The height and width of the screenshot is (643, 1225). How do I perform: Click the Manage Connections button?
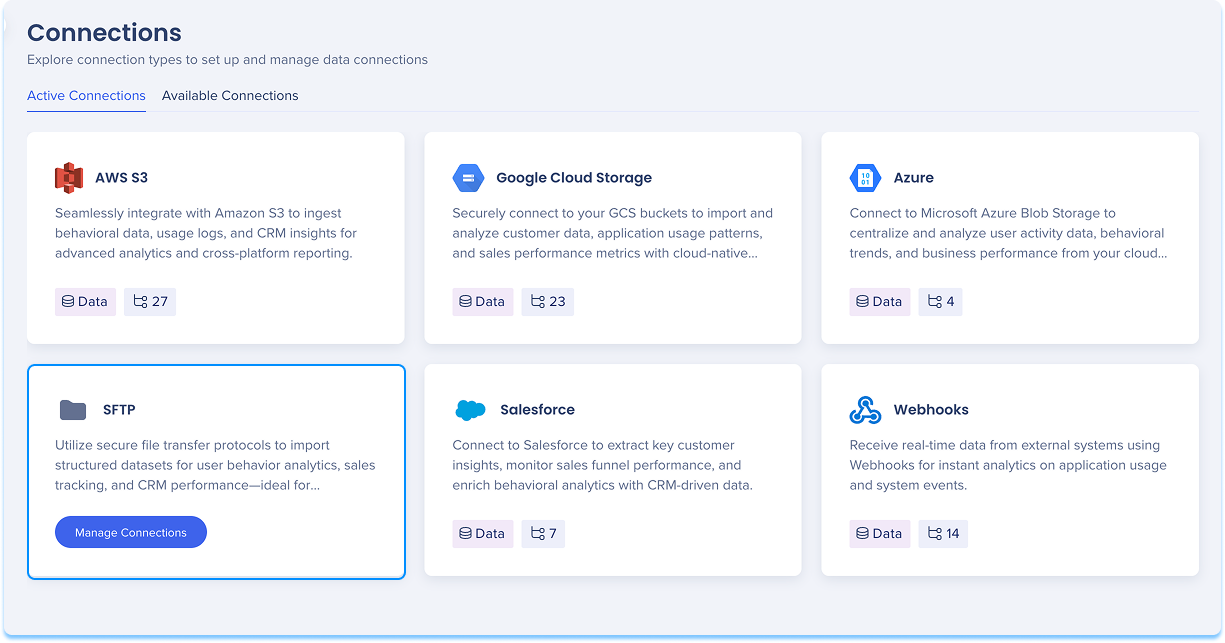pos(131,533)
